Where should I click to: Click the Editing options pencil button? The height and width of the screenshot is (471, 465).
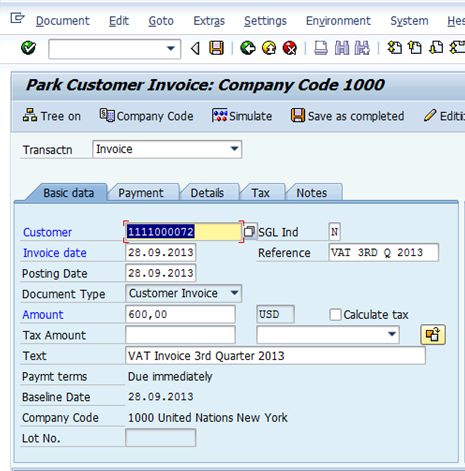pyautogui.click(x=444, y=116)
